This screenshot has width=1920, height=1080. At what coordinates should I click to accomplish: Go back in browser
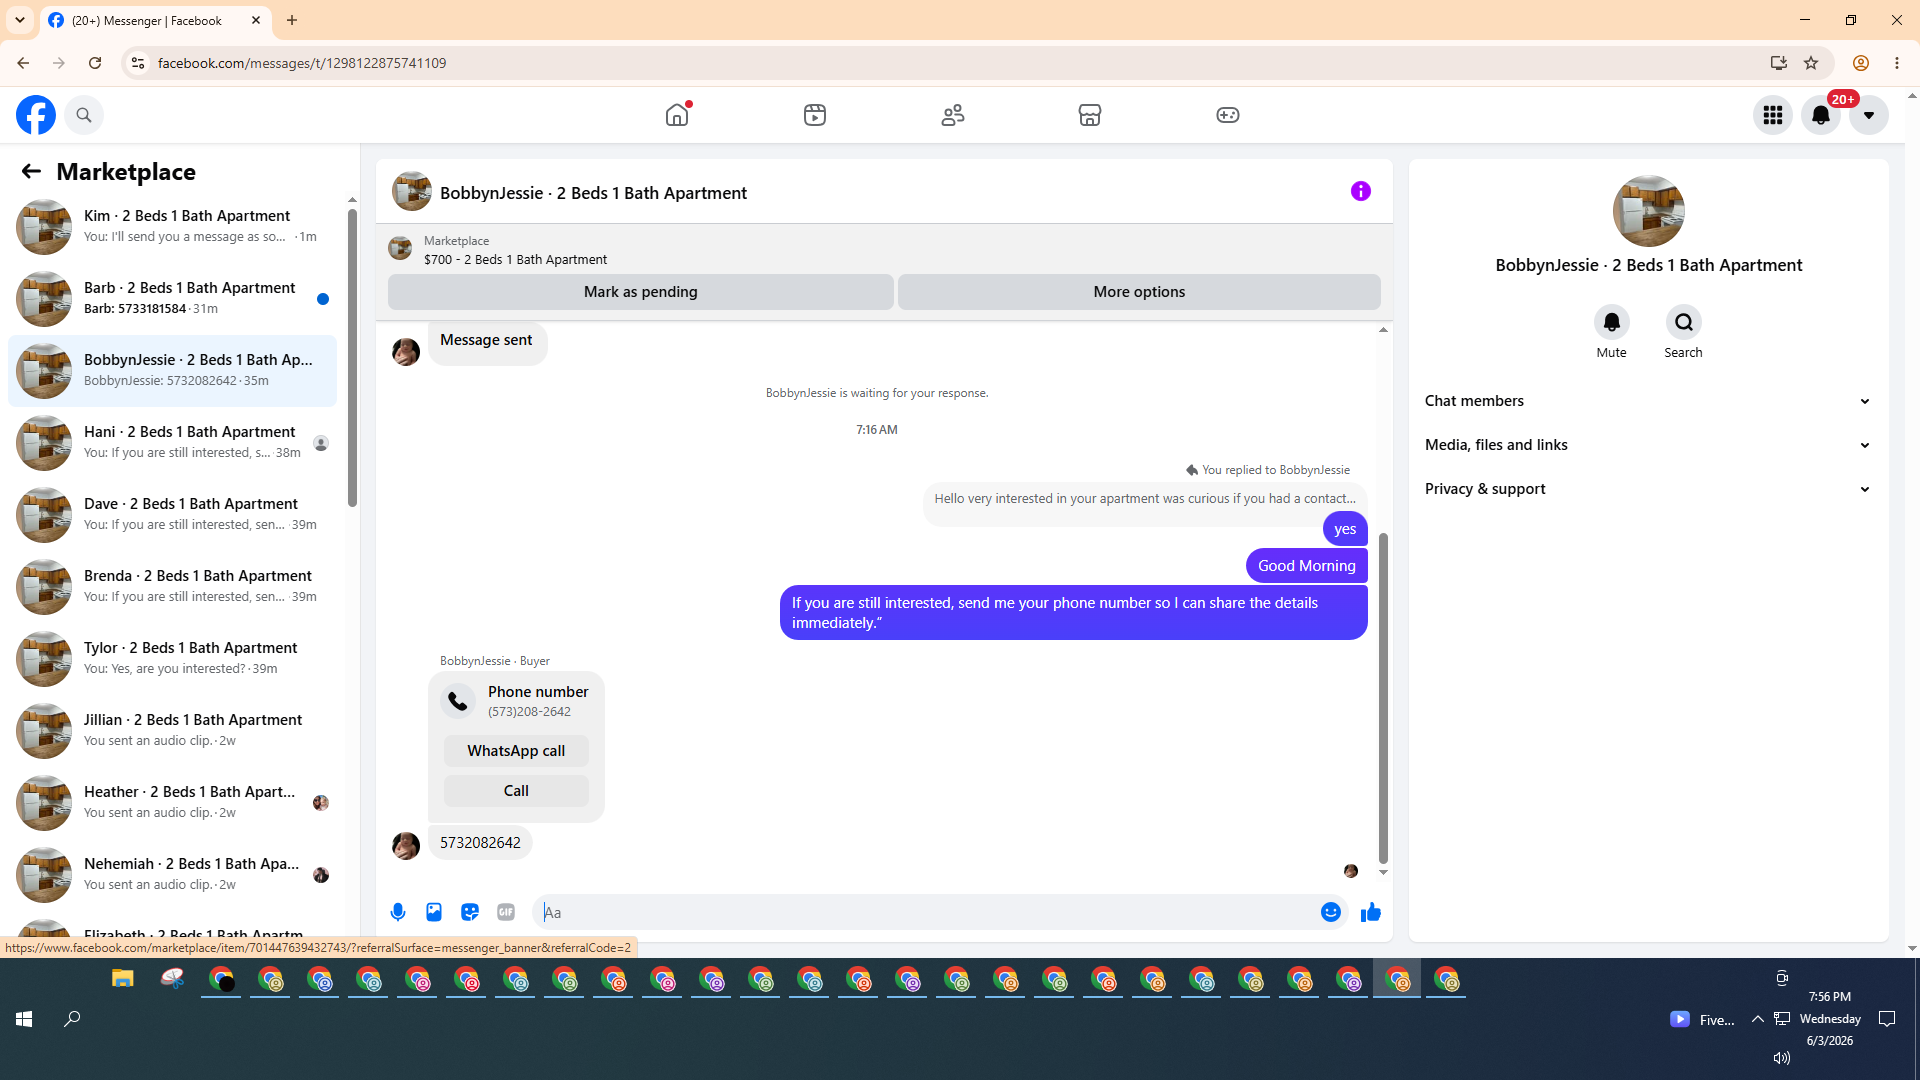pyautogui.click(x=23, y=63)
